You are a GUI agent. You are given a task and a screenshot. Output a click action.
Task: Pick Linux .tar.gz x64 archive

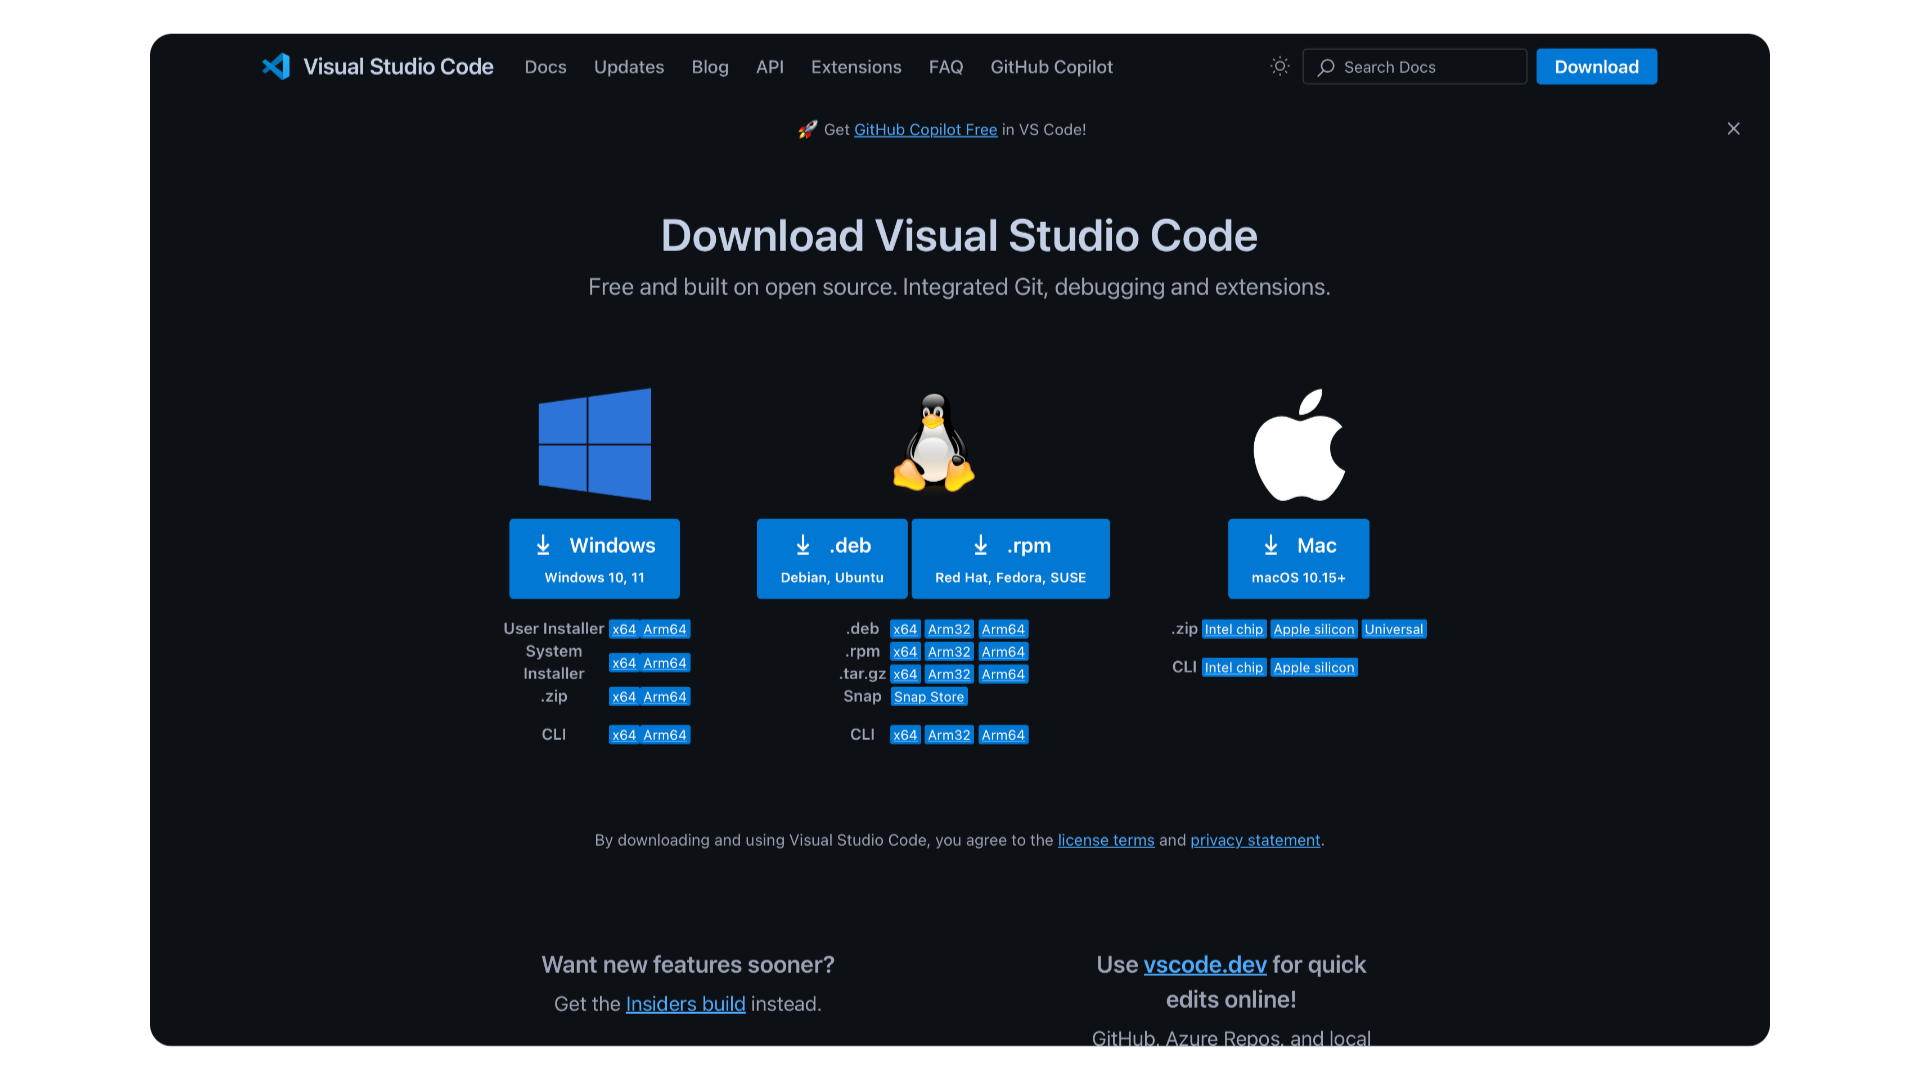[x=905, y=675]
